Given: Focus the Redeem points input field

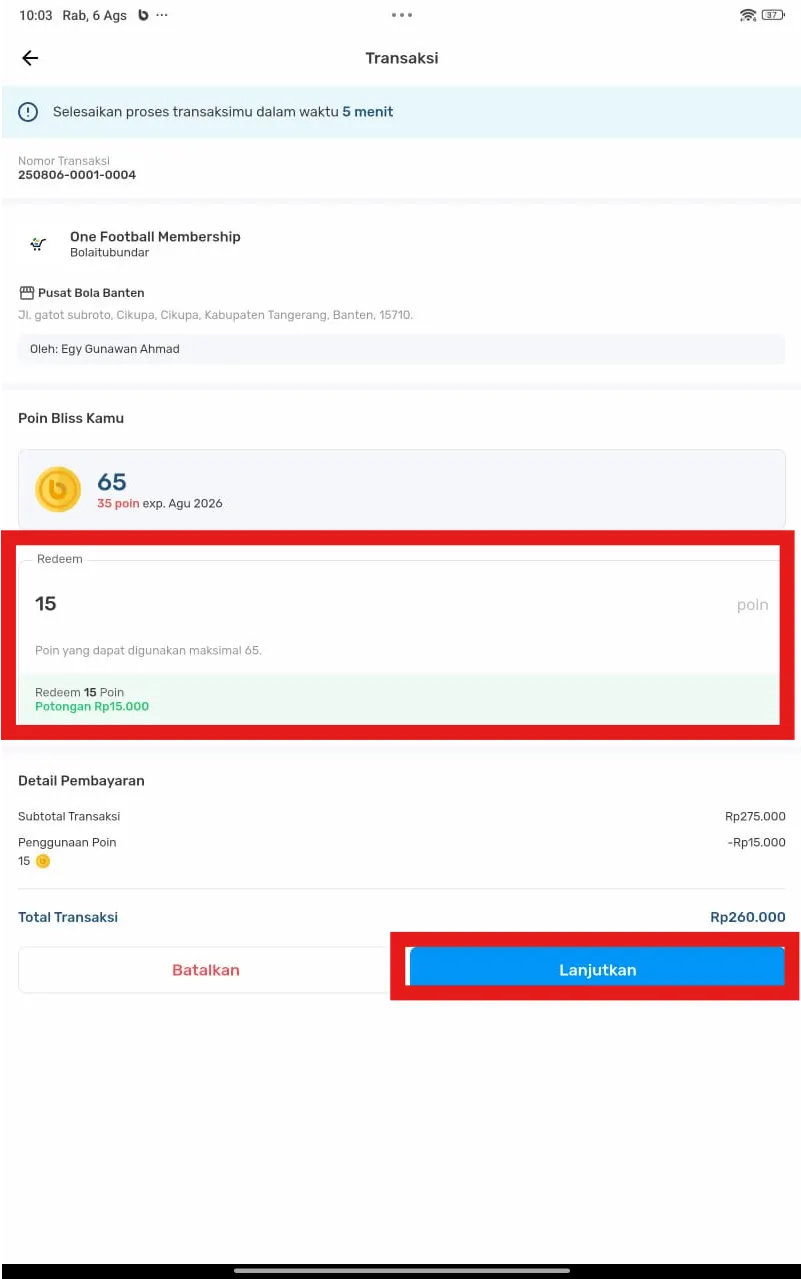Looking at the screenshot, I should [399, 604].
